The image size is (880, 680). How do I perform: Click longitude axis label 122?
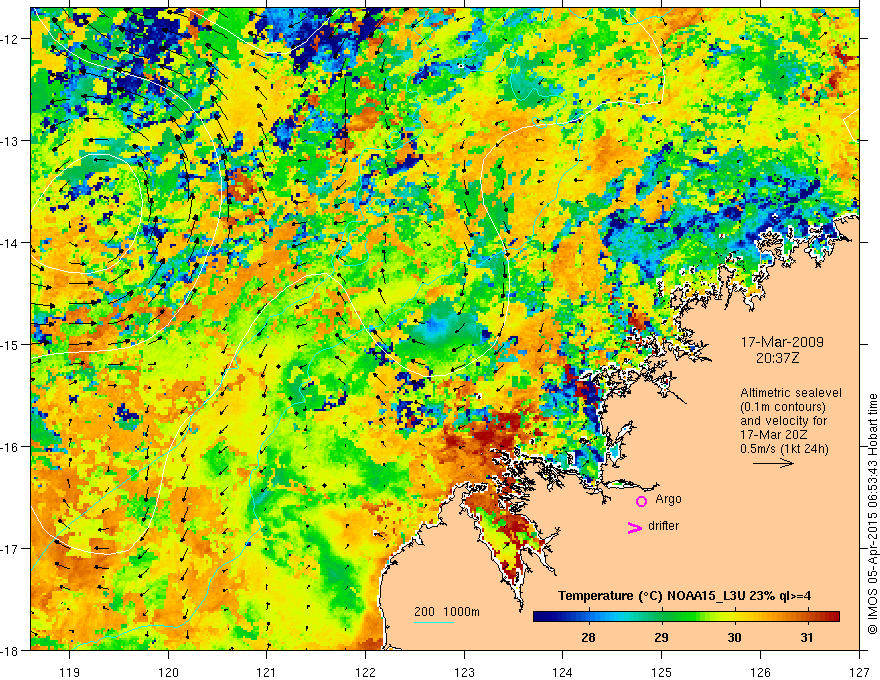pos(365,673)
